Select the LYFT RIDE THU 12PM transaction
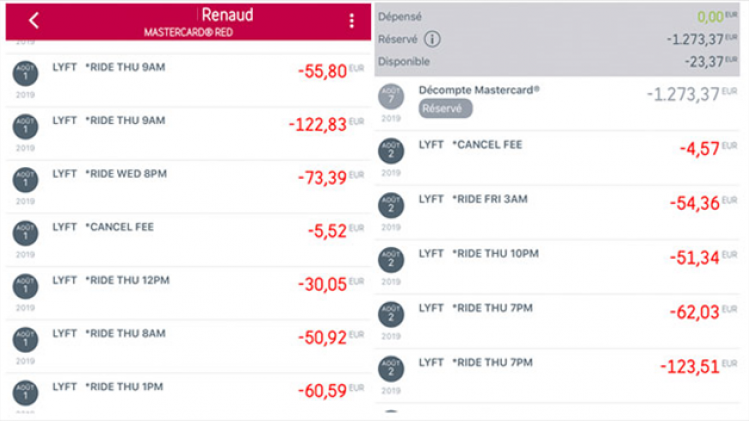 pos(190,285)
